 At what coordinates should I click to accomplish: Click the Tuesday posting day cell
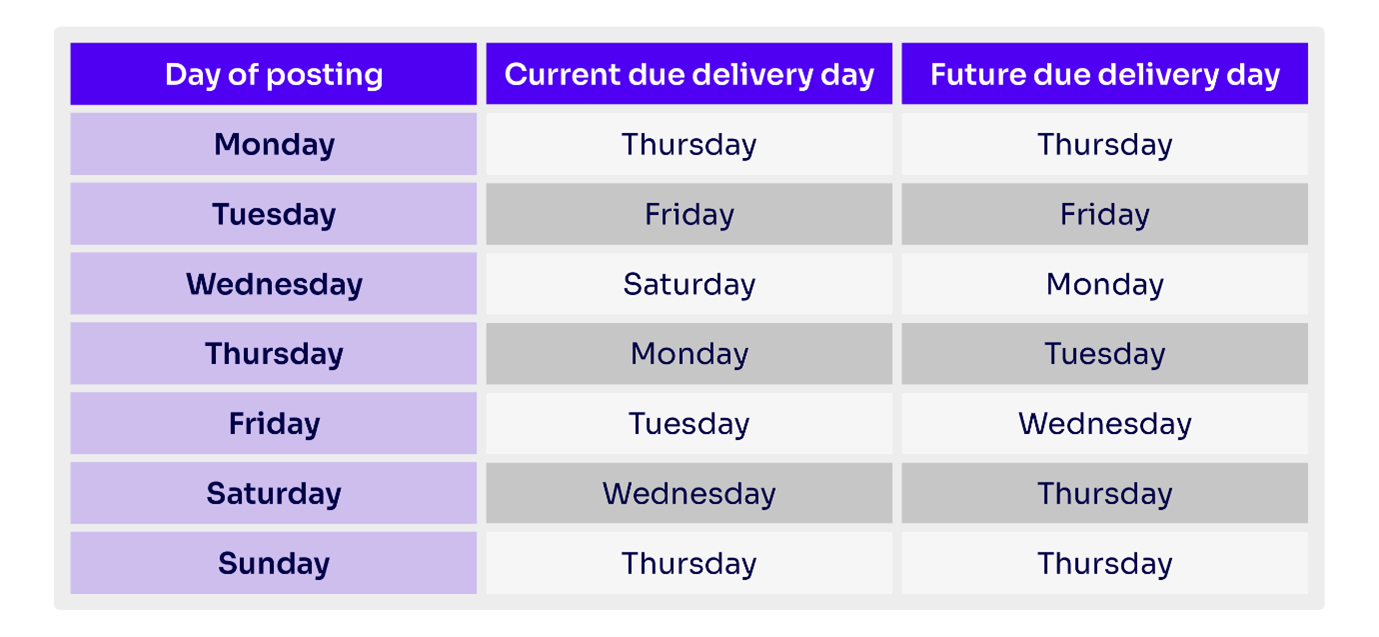pyautogui.click(x=273, y=214)
